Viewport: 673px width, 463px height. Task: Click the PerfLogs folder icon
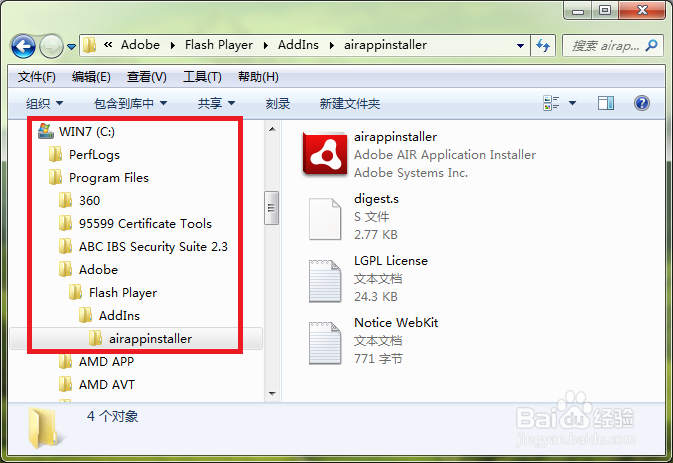pyautogui.click(x=55, y=154)
